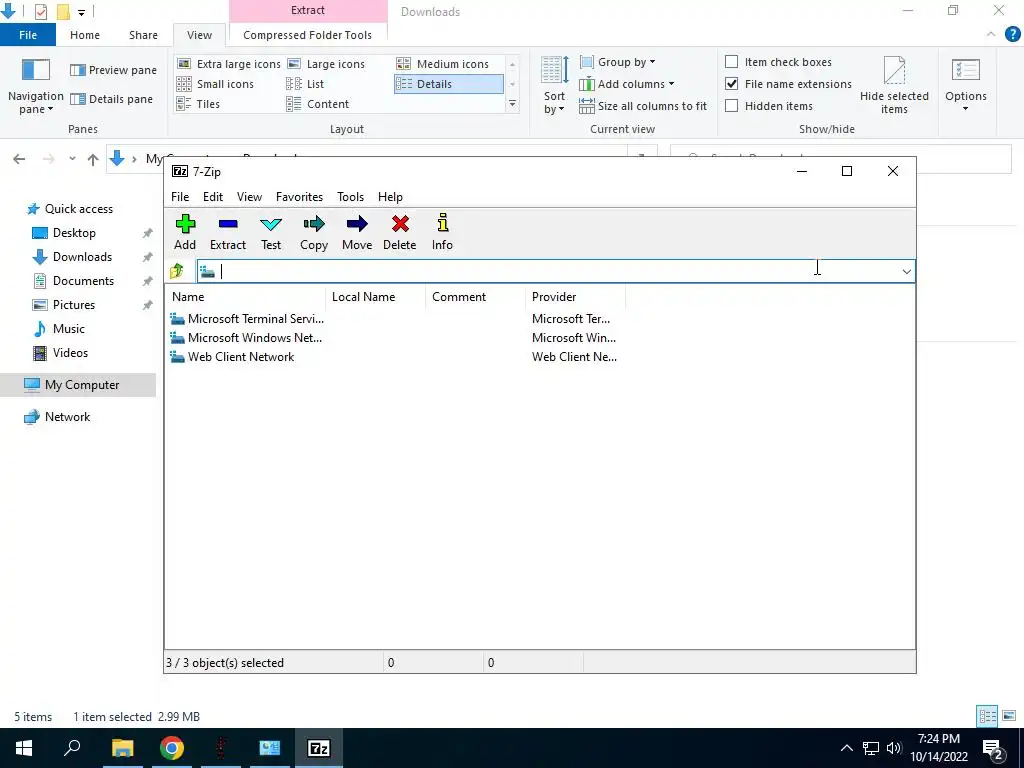Screen dimensions: 1024x768
Task: Open Google Chrome from taskbar
Action: (172, 748)
